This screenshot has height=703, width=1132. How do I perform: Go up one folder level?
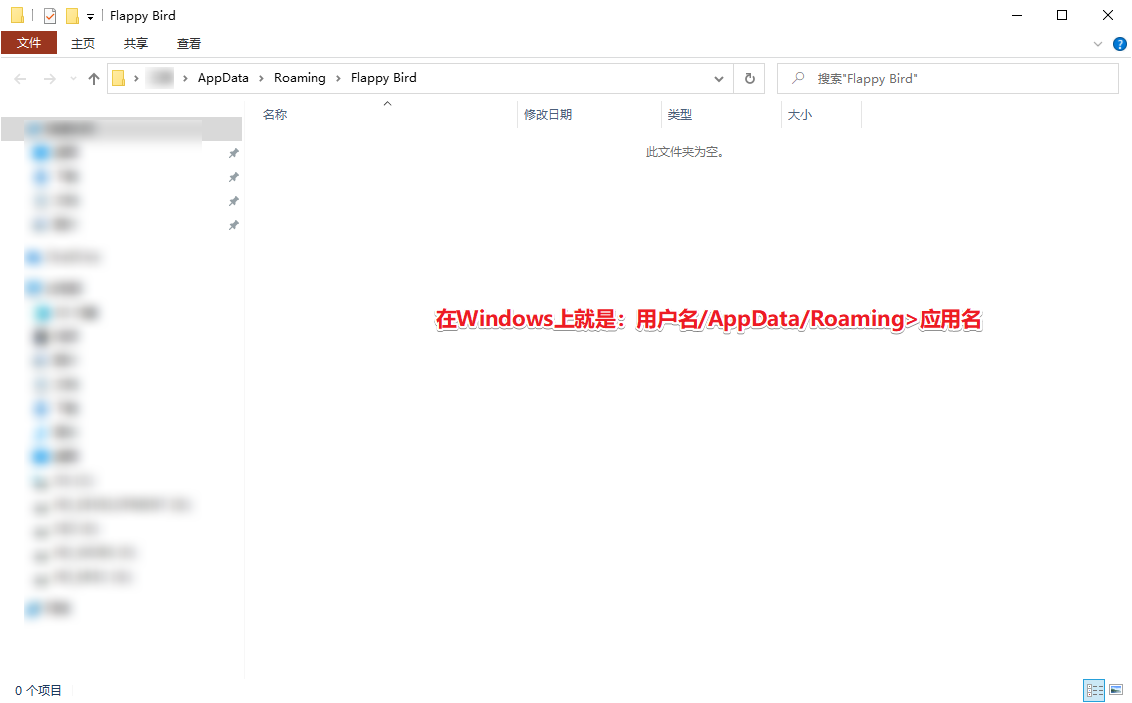click(94, 79)
